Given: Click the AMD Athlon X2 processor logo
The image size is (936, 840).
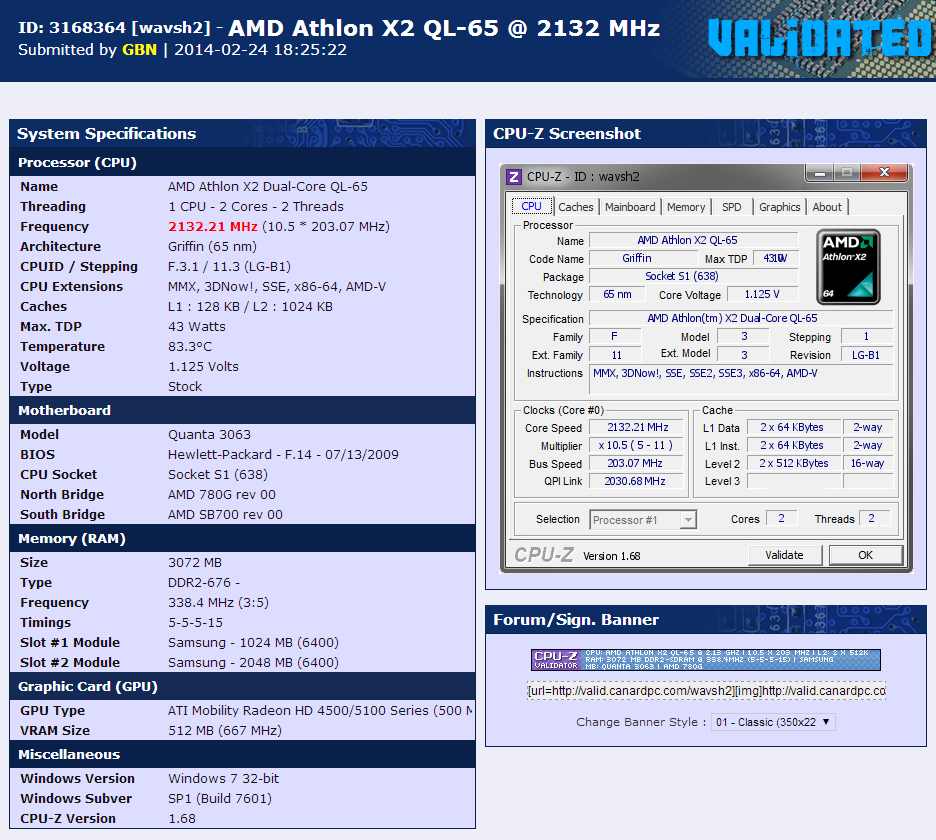Looking at the screenshot, I should [848, 267].
